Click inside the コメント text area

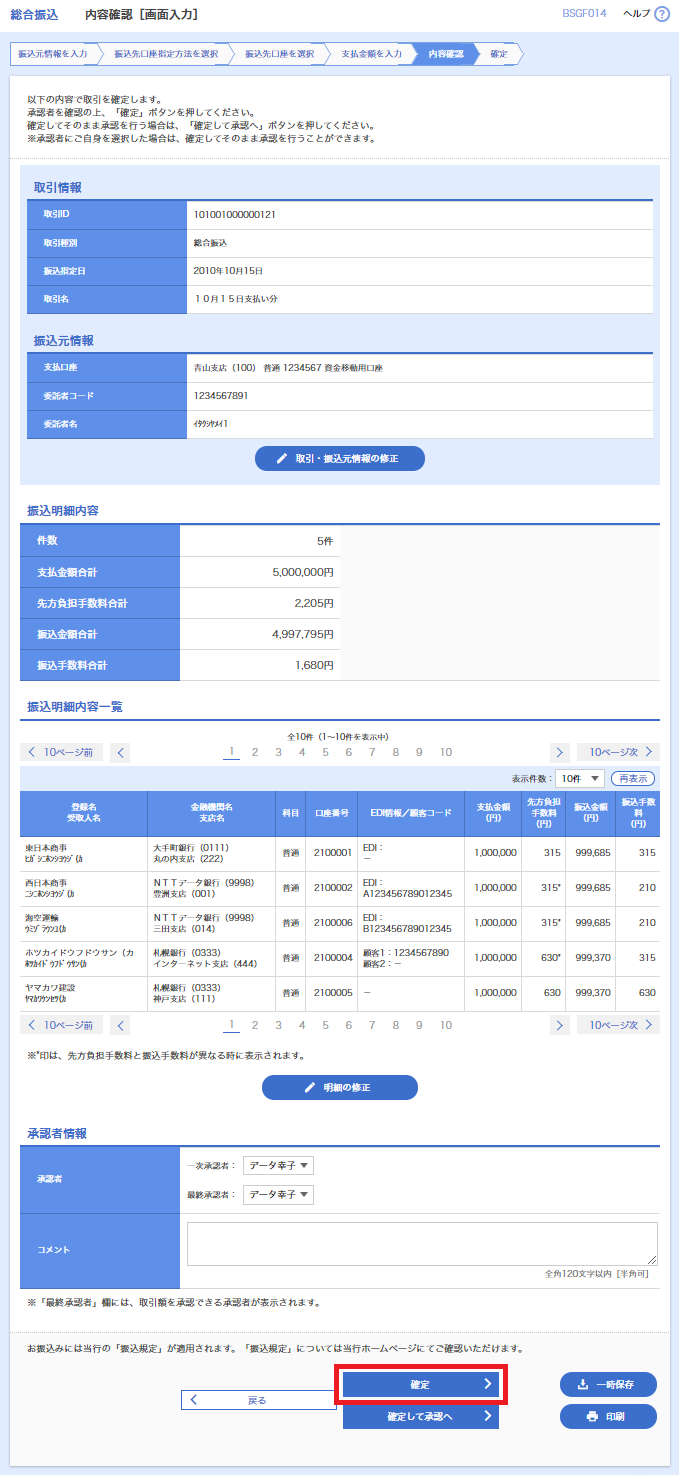tap(421, 1244)
